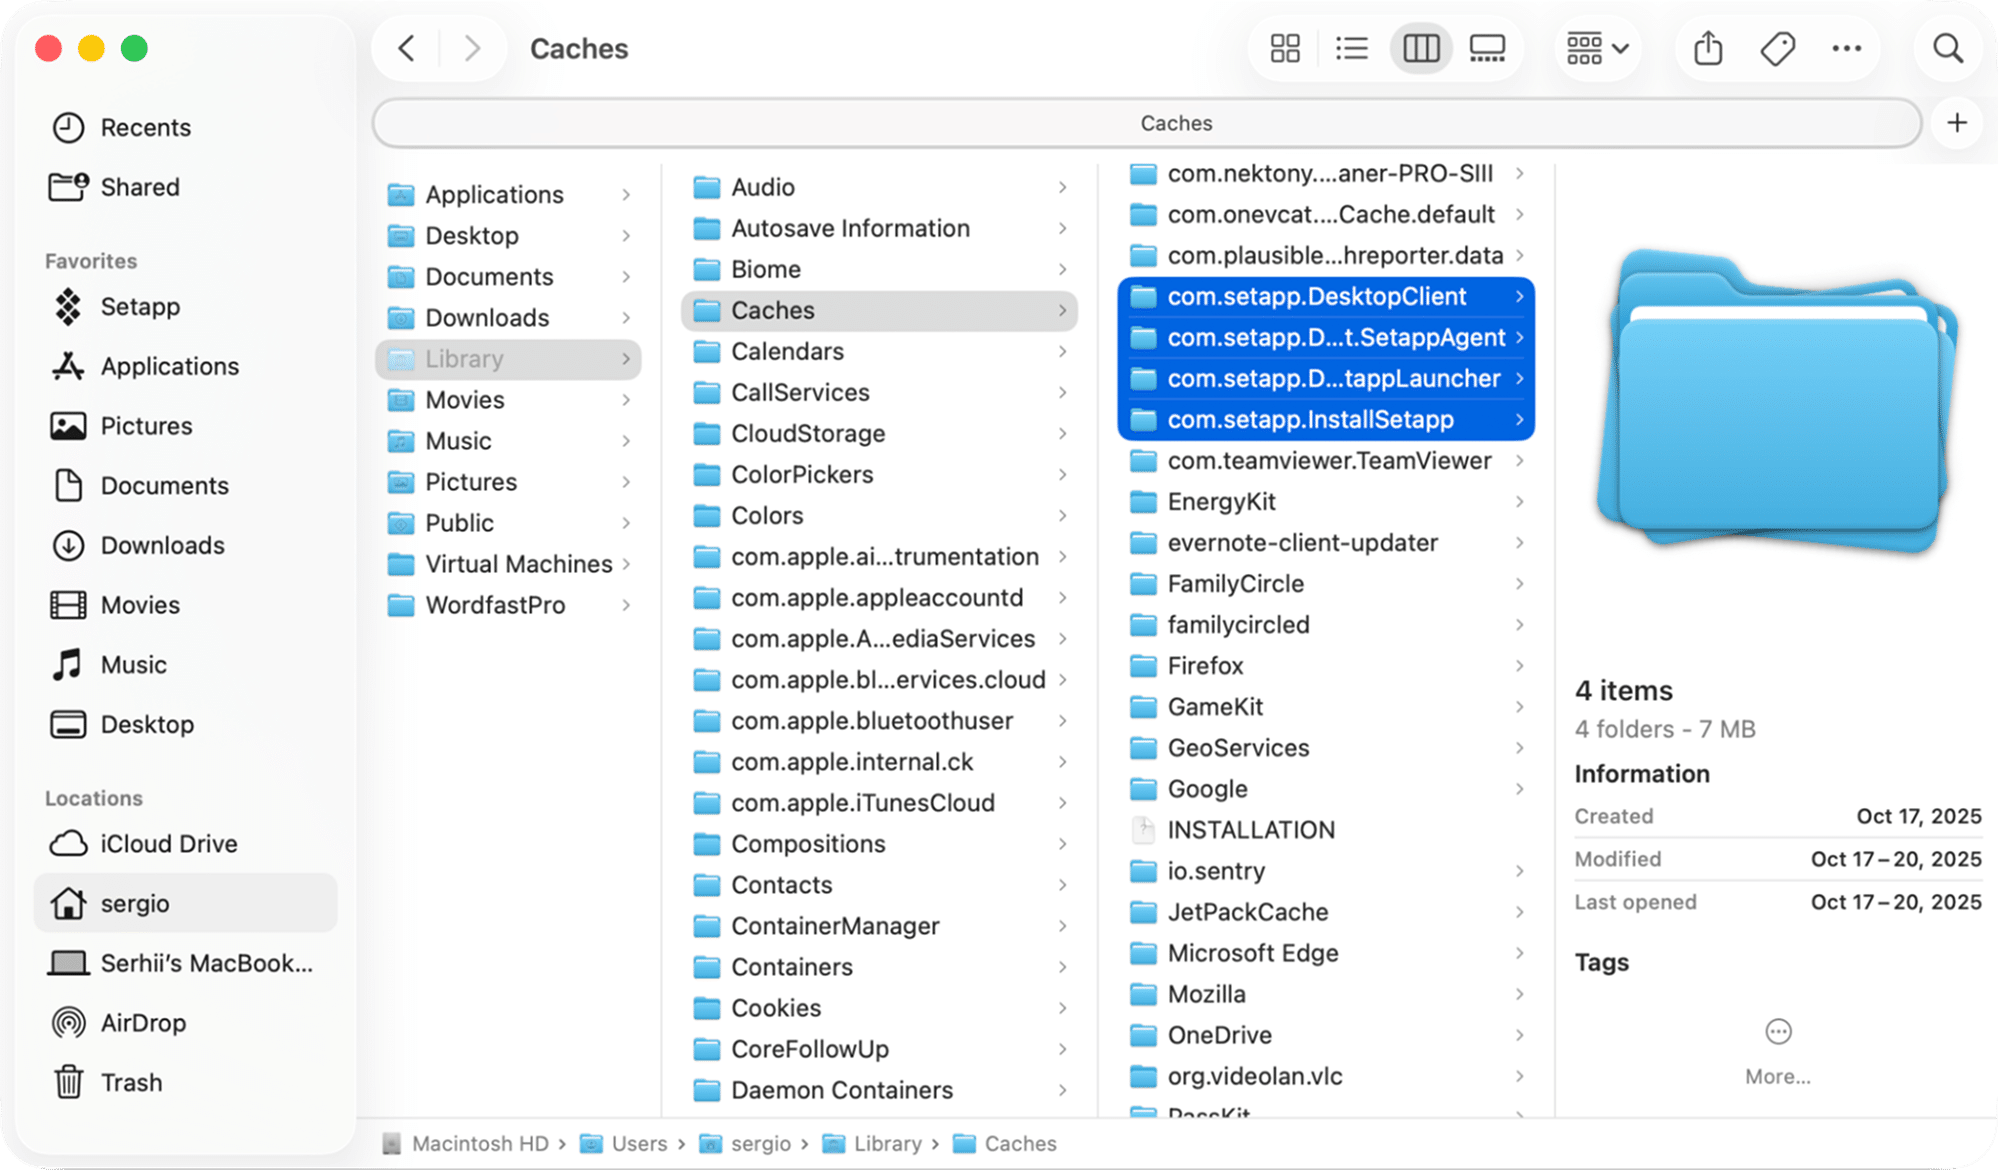
Task: Open the Share button menu
Action: coord(1708,48)
